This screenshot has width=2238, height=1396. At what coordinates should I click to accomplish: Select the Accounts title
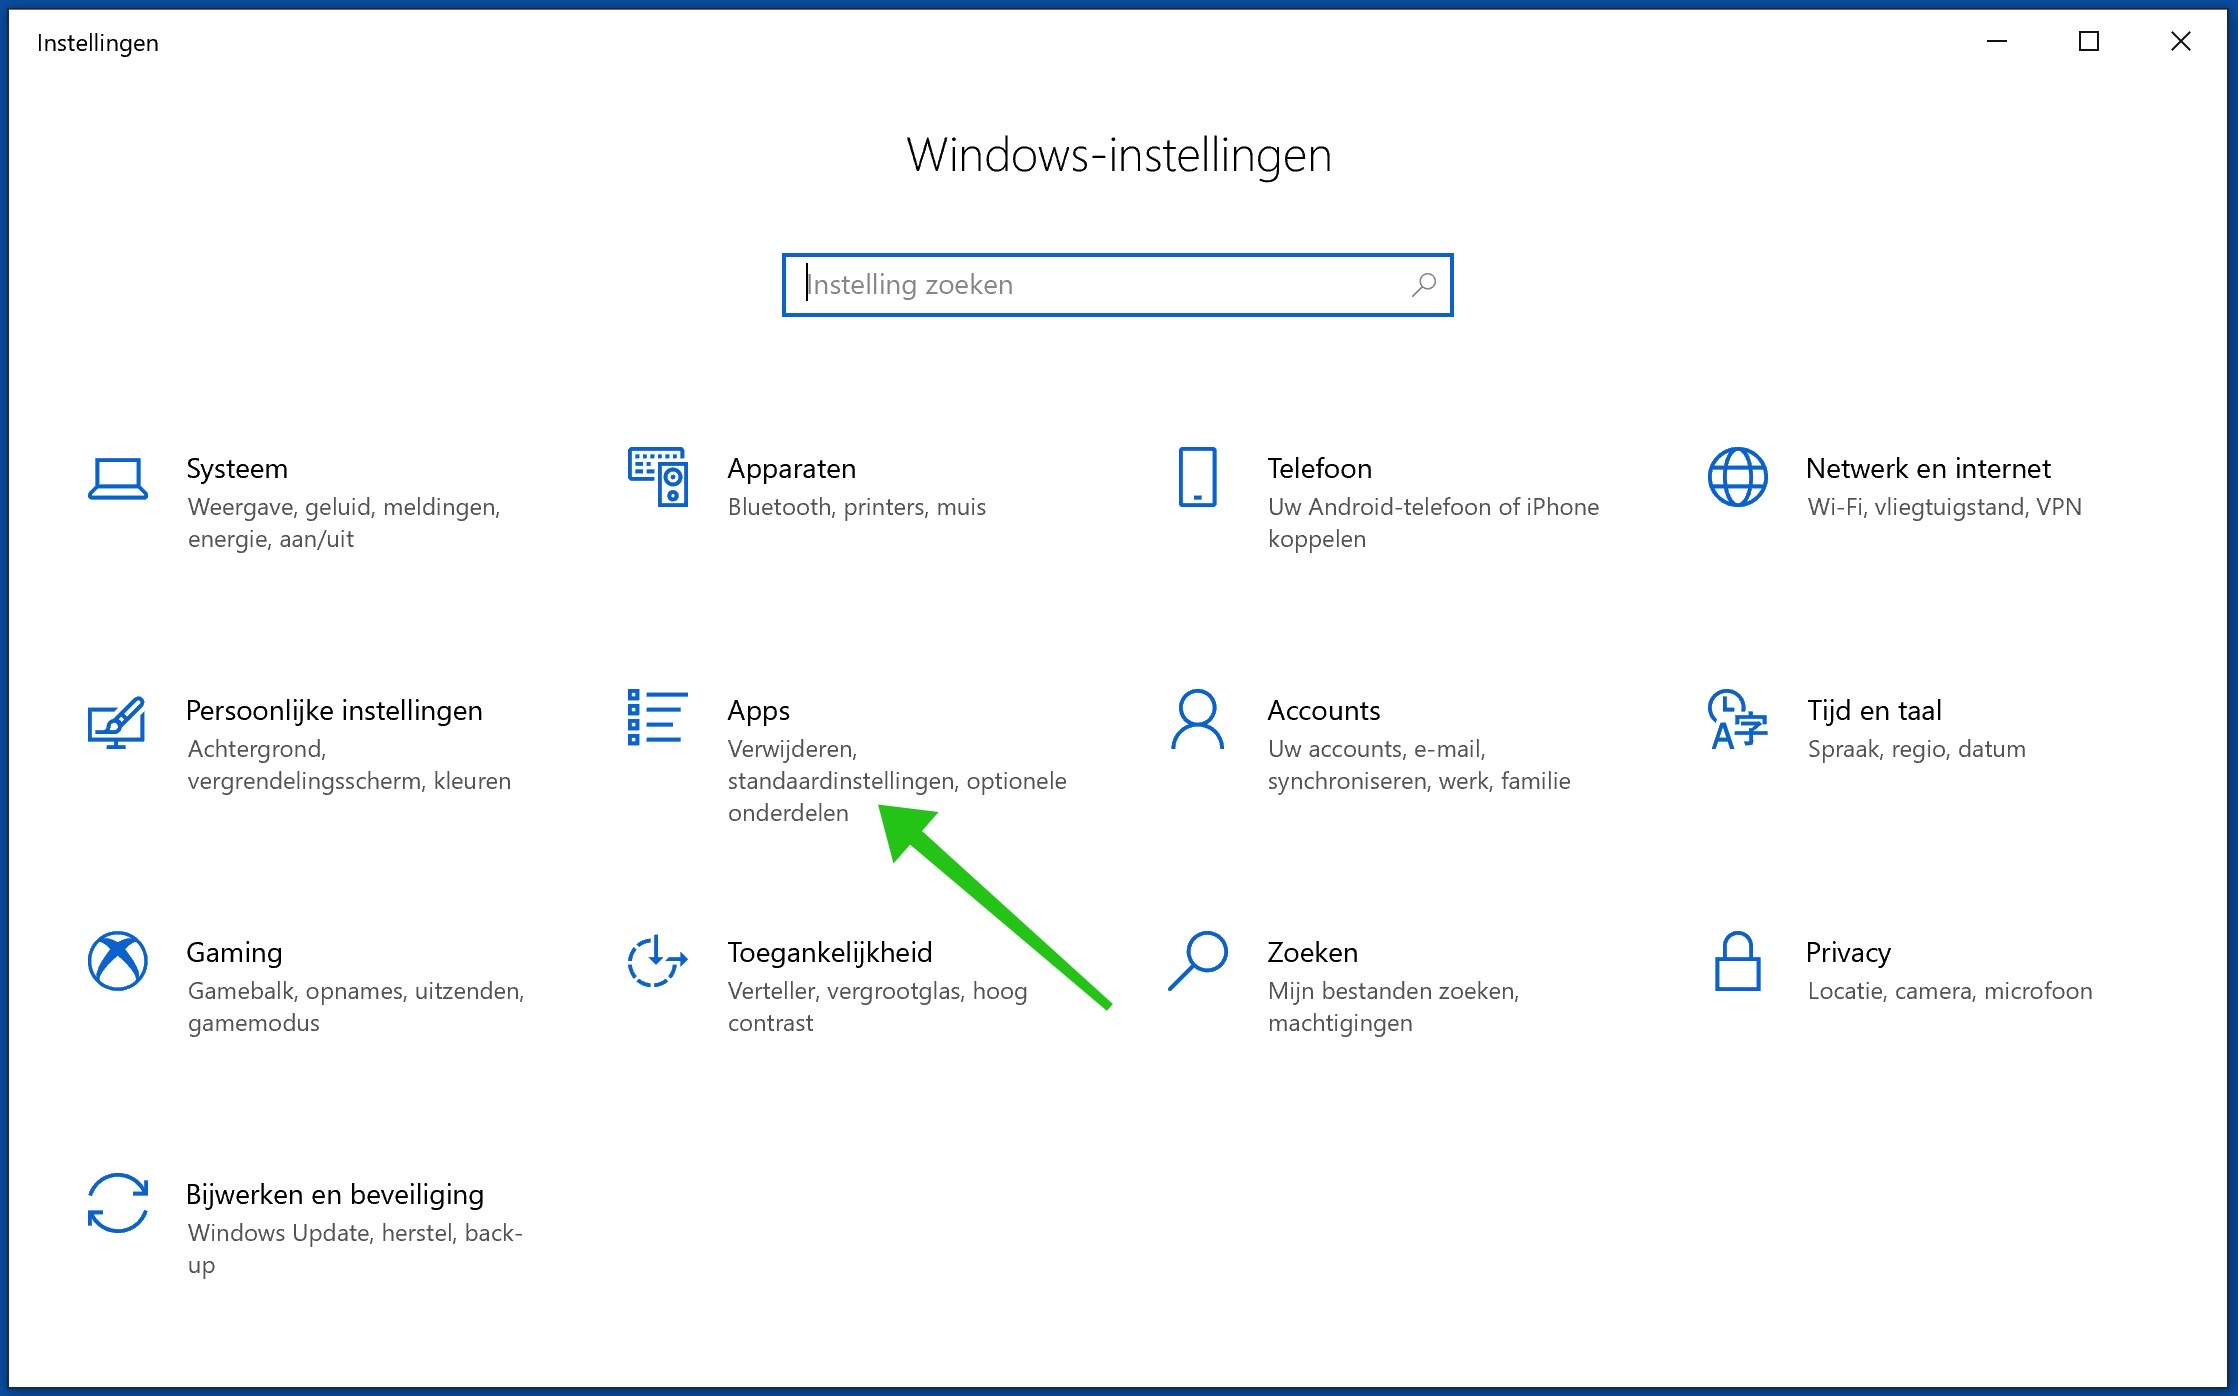coord(1324,710)
